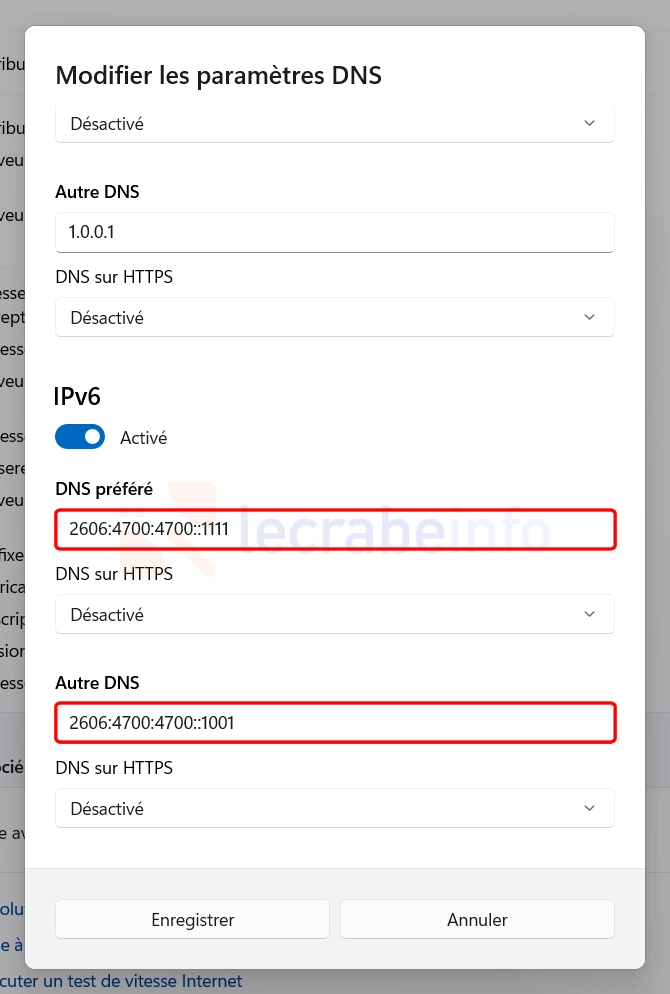Click the IPv6 section heading

point(77,396)
